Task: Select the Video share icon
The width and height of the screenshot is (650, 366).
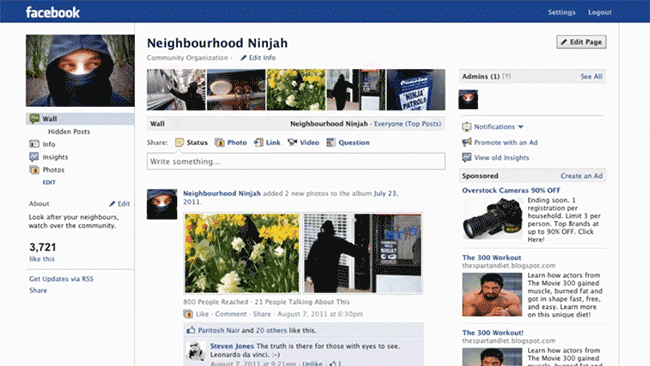Action: point(292,143)
